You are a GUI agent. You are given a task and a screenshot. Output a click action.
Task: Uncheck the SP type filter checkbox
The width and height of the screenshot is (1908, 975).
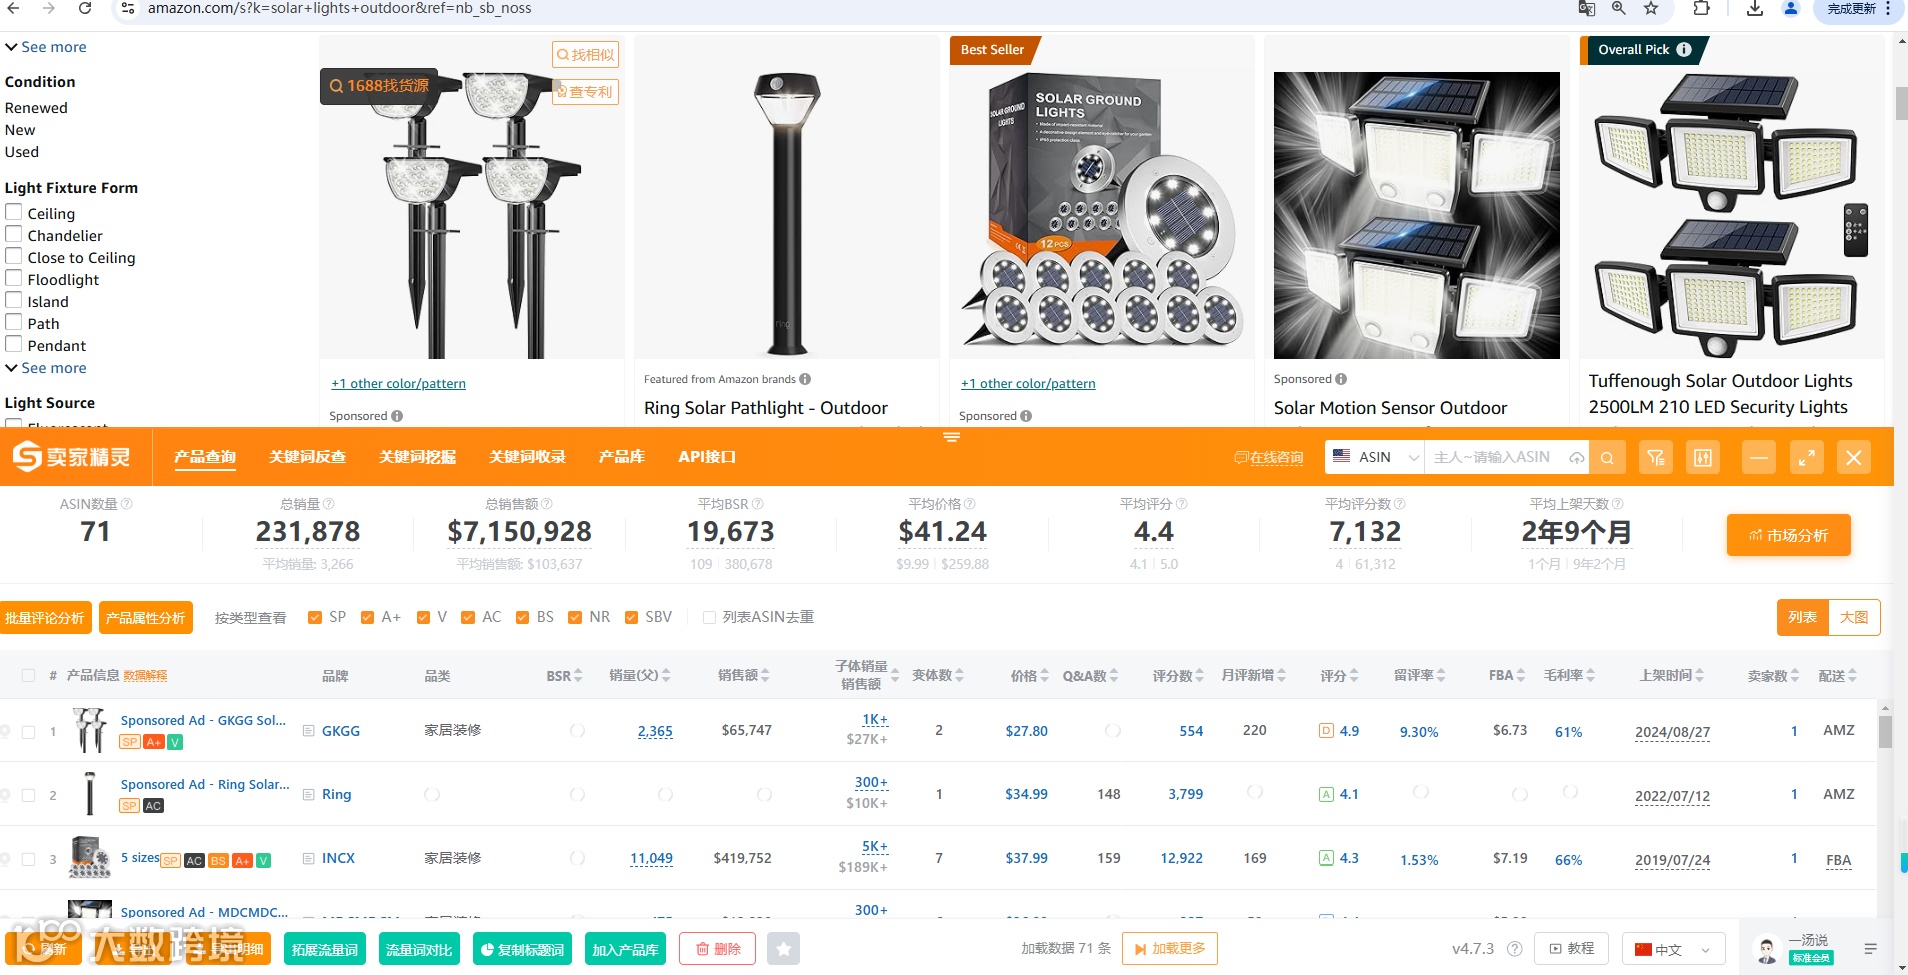click(x=315, y=618)
